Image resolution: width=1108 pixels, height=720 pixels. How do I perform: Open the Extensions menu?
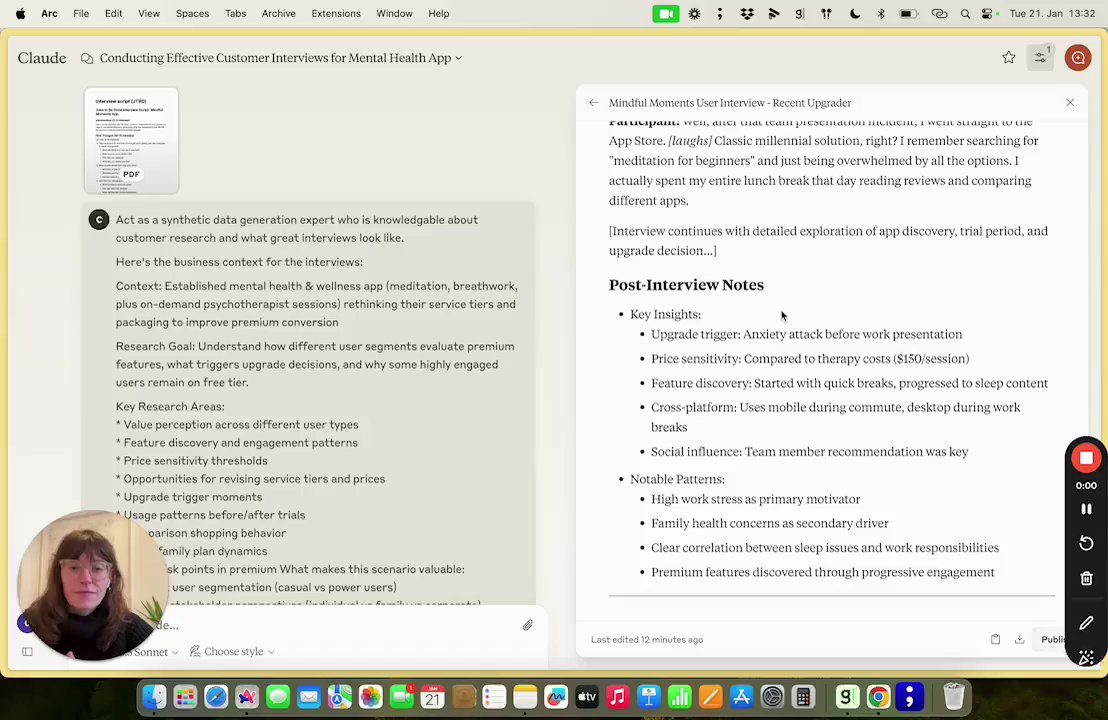pos(336,13)
